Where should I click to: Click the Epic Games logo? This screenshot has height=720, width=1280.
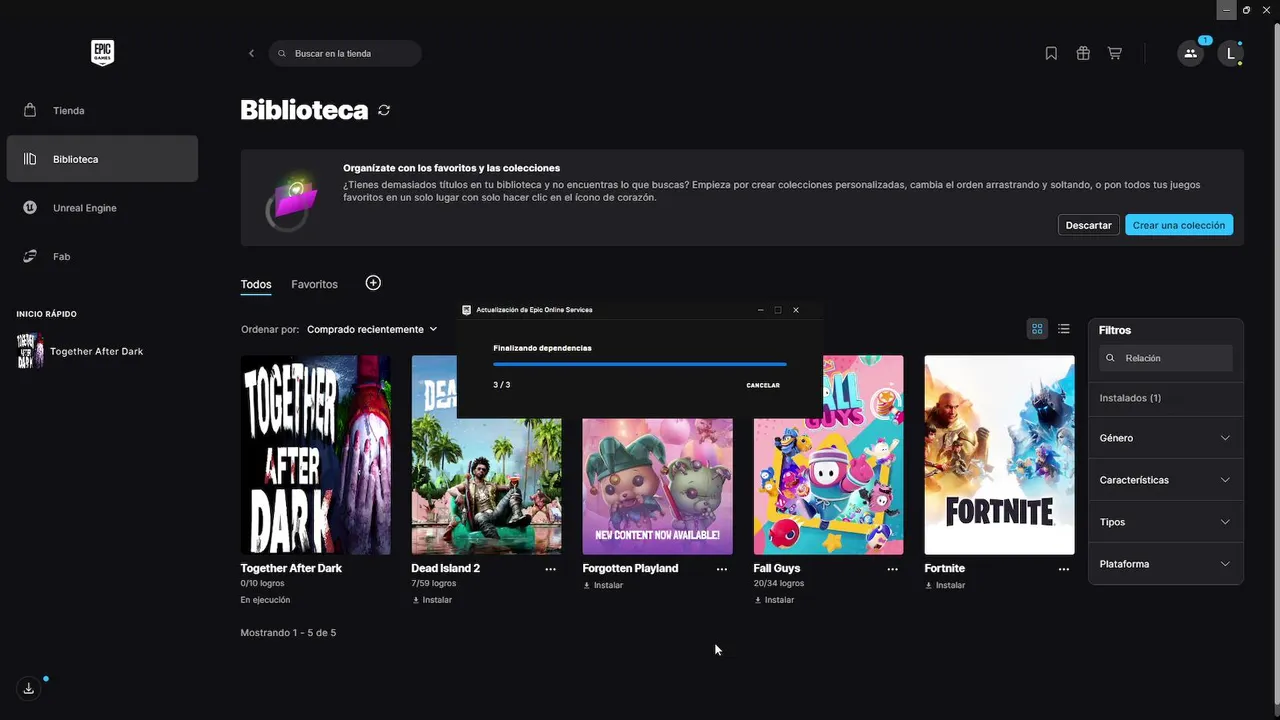[102, 53]
